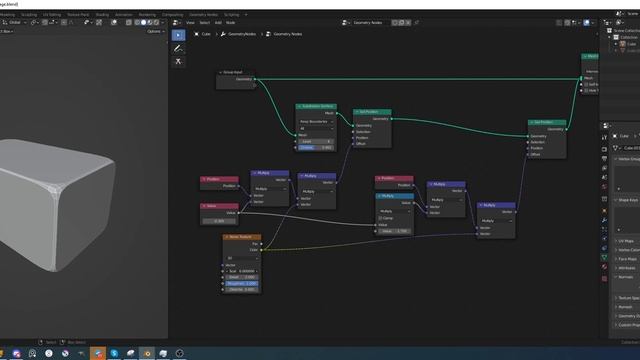Click the Geometry Nodes node group name field

coord(367,22)
